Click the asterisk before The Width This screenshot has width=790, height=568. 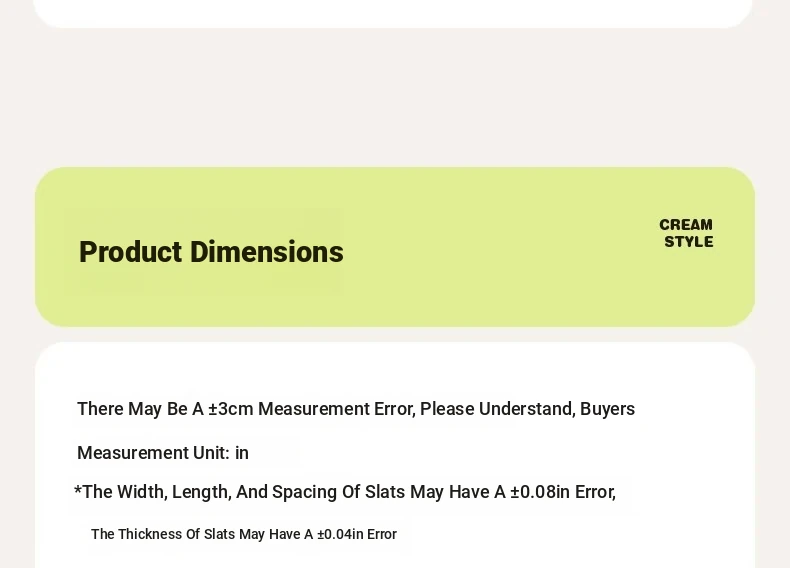coord(78,490)
